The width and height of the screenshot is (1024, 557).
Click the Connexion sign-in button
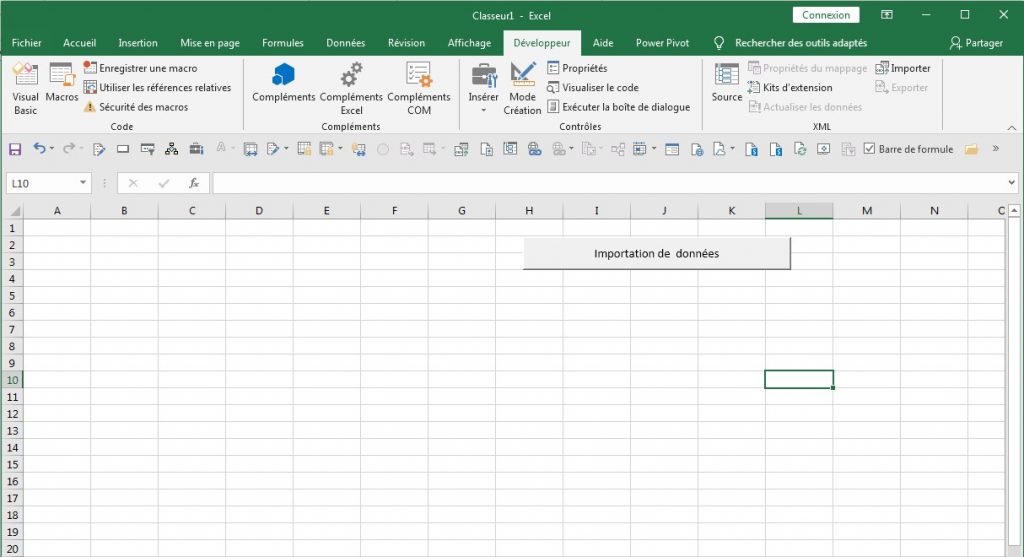(x=826, y=15)
